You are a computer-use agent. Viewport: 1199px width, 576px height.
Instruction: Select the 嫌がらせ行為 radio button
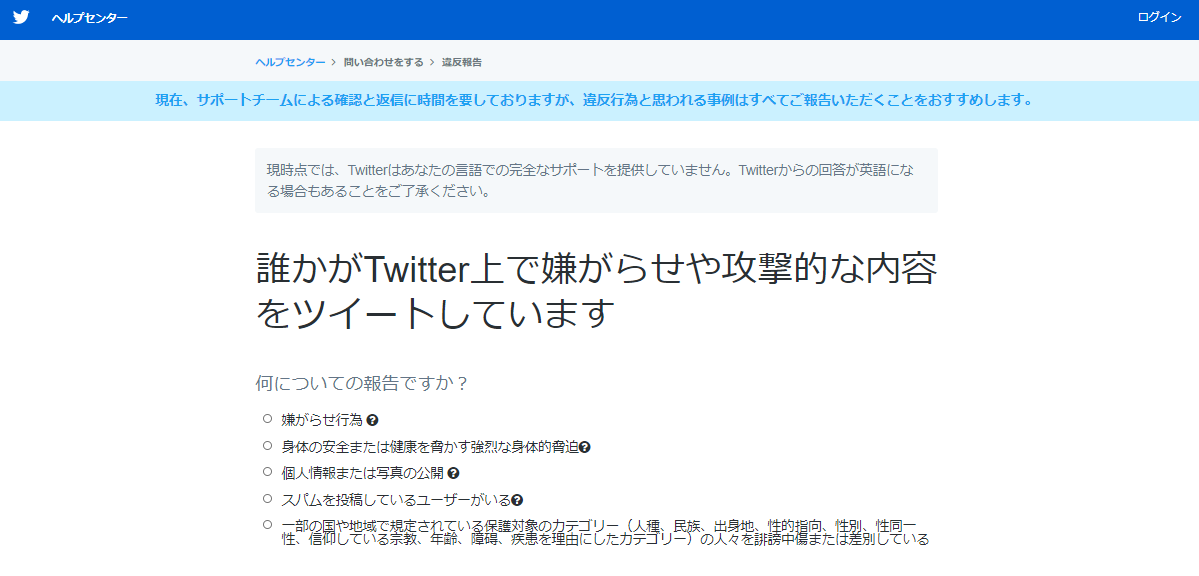(x=267, y=418)
